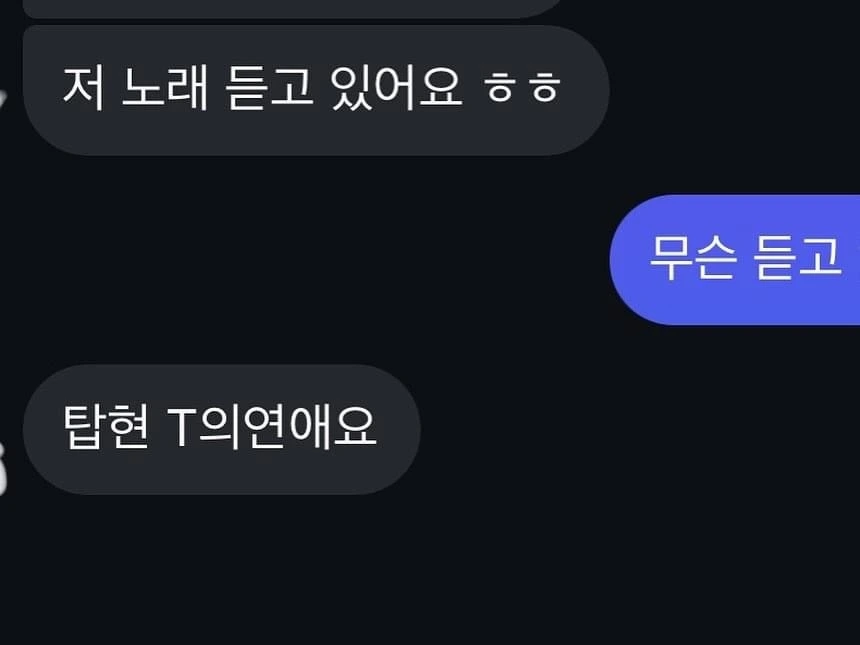
Task: Click the empty area right of the 탑현 bubble
Action: [636, 429]
